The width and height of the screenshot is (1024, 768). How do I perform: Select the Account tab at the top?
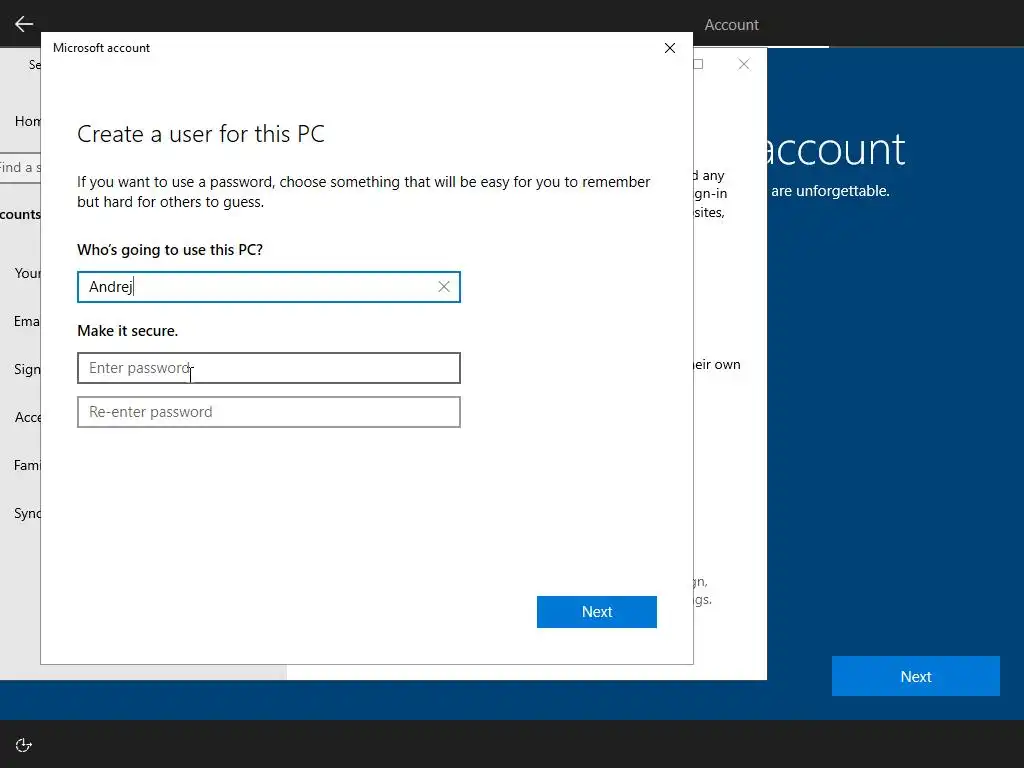coord(731,25)
